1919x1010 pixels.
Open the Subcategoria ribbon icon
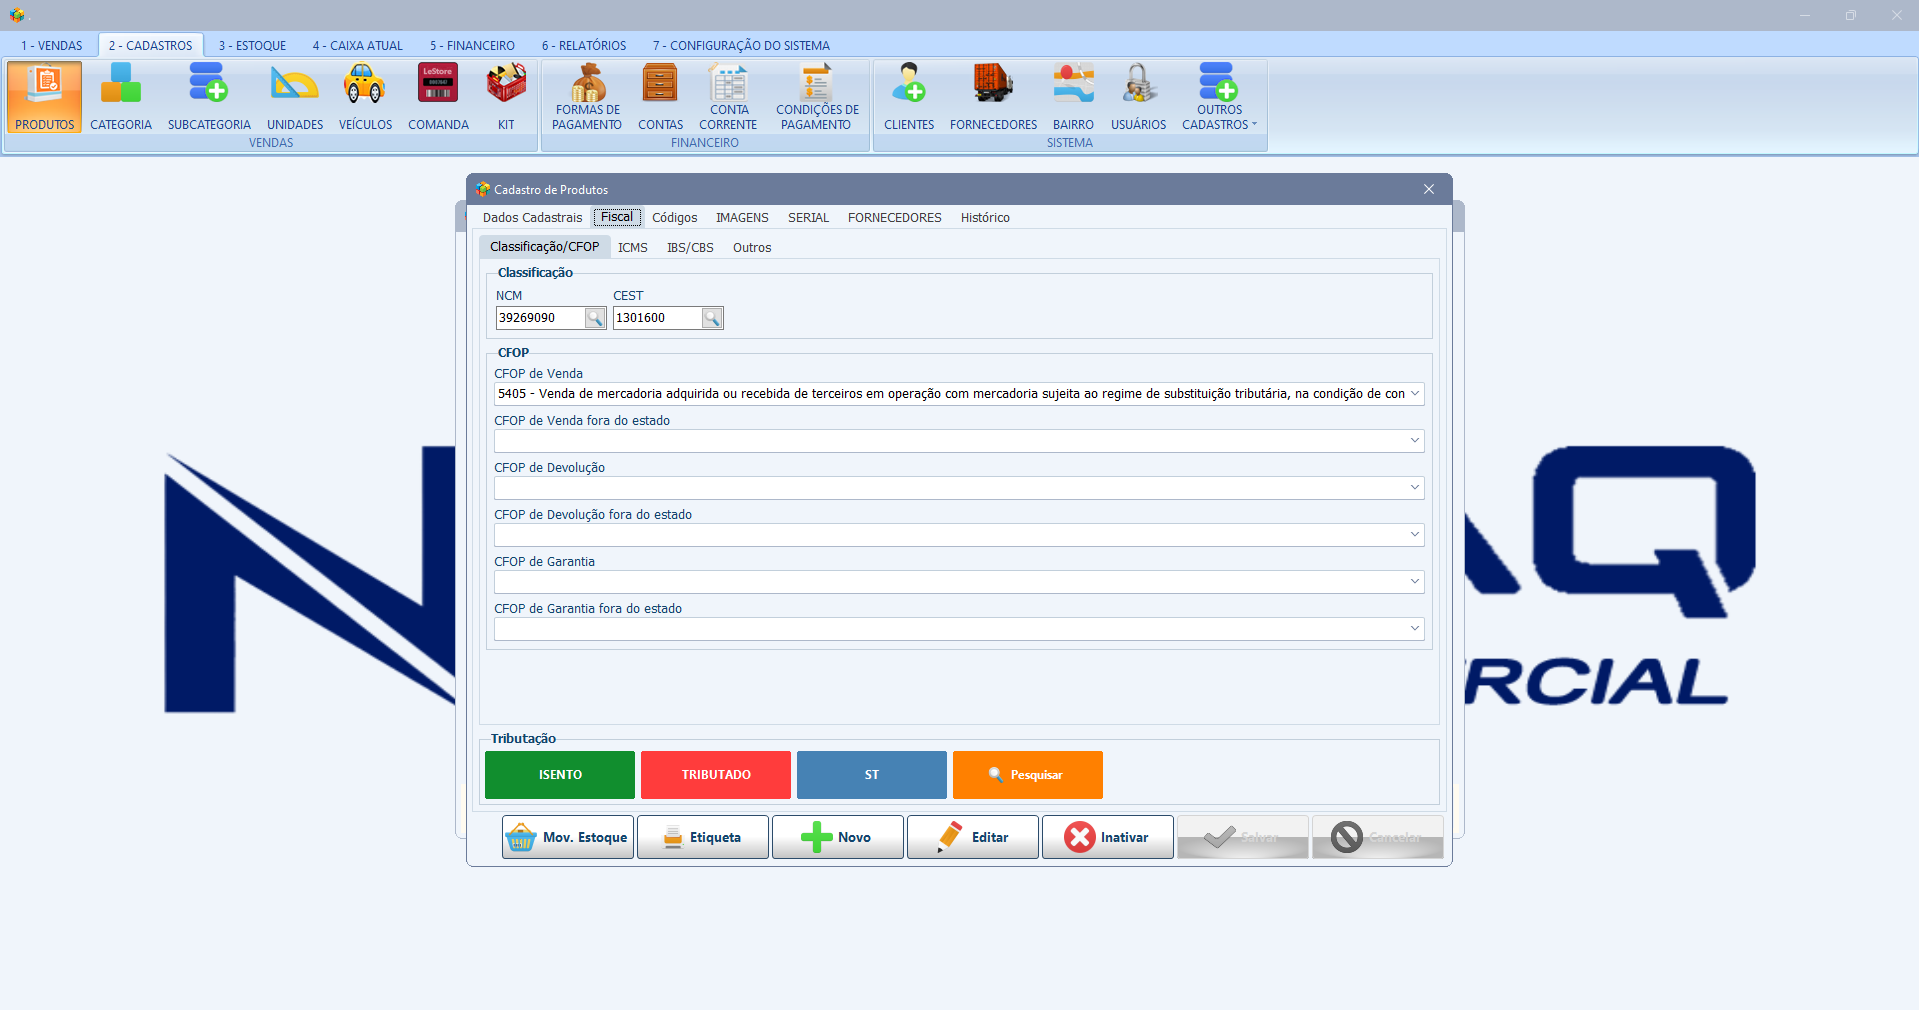coord(209,97)
